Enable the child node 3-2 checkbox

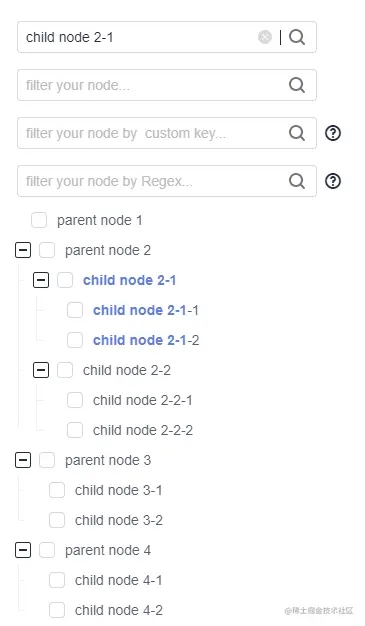point(57,520)
